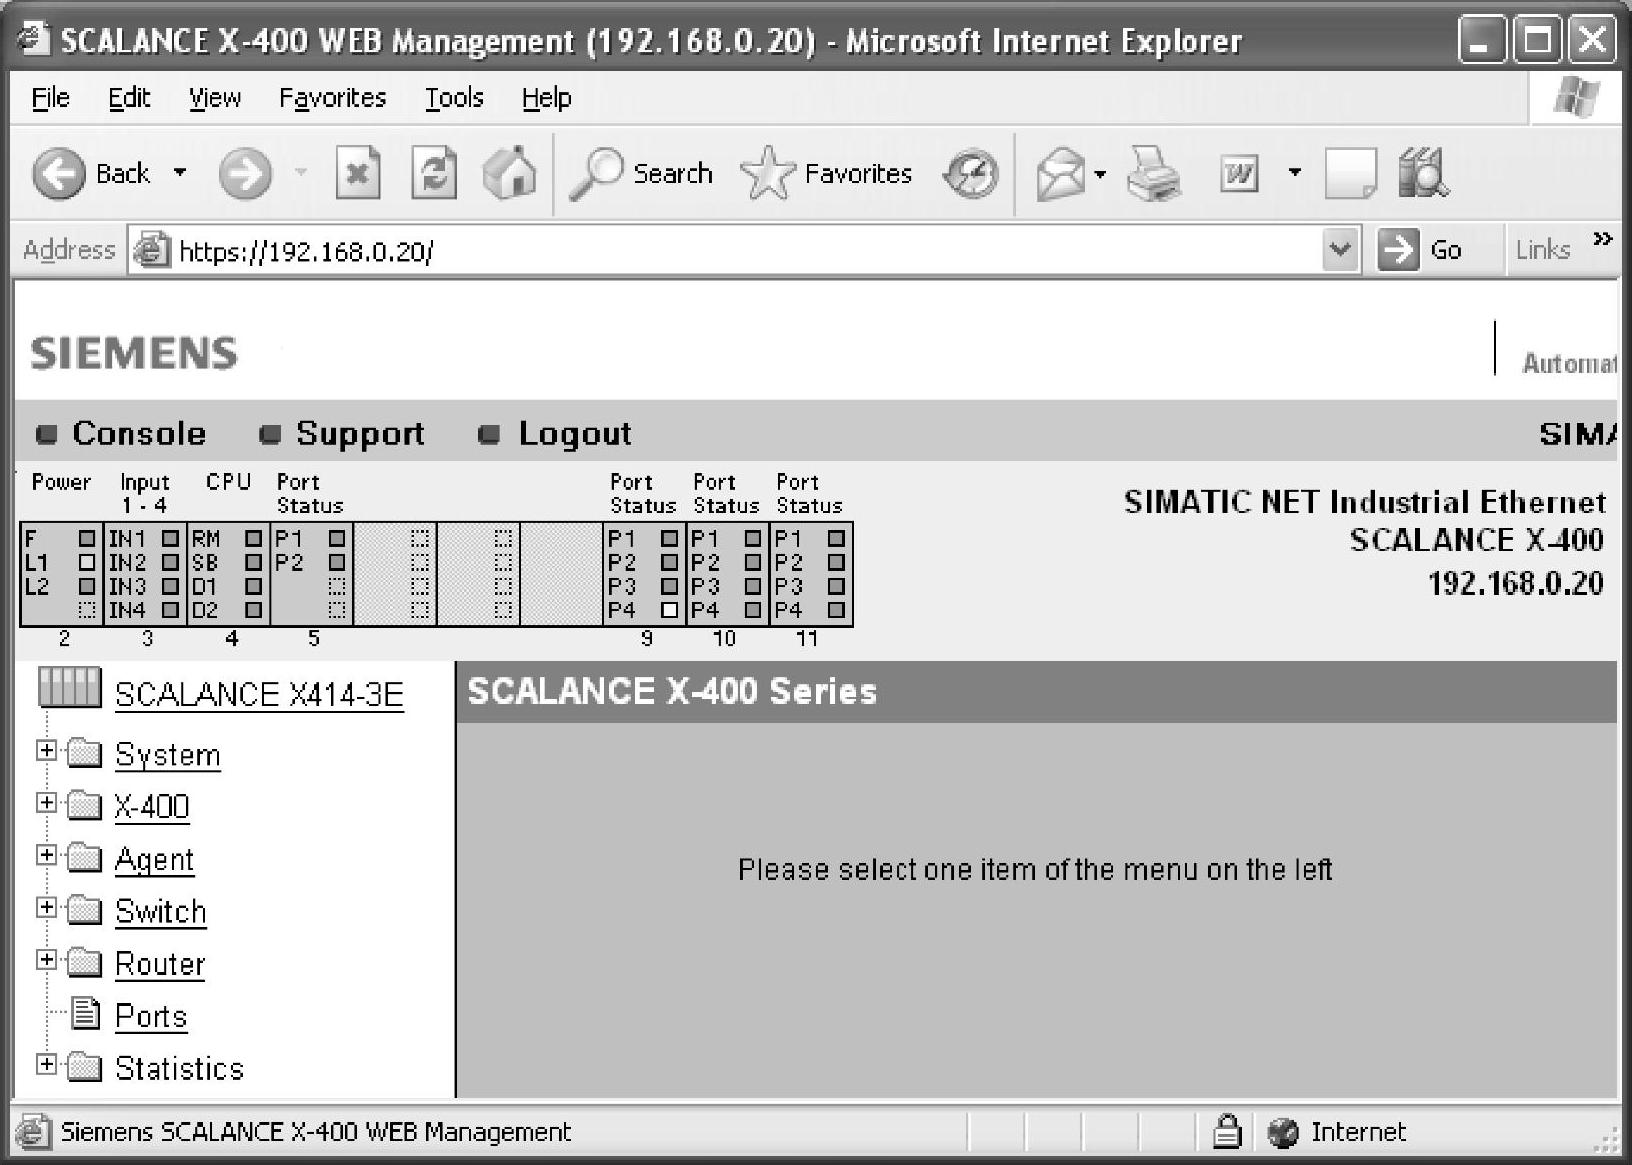
Task: Open browsing History icon
Action: tap(970, 174)
